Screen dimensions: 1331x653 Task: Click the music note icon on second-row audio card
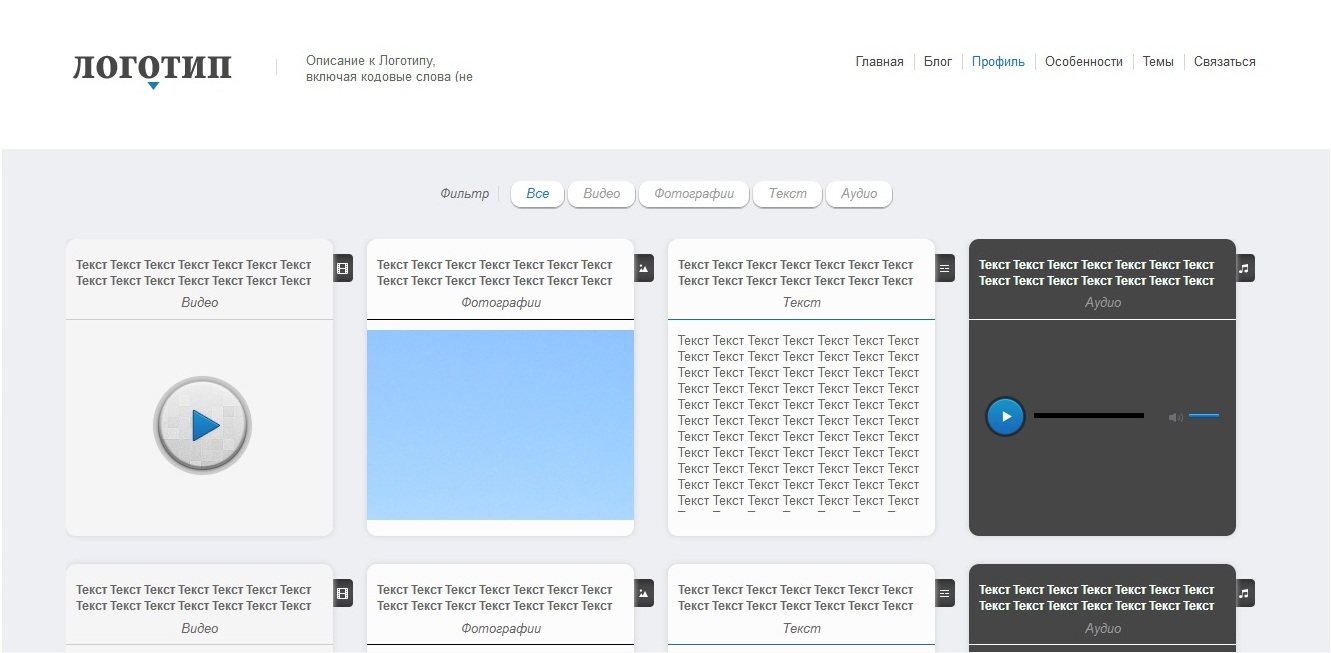coord(1245,593)
